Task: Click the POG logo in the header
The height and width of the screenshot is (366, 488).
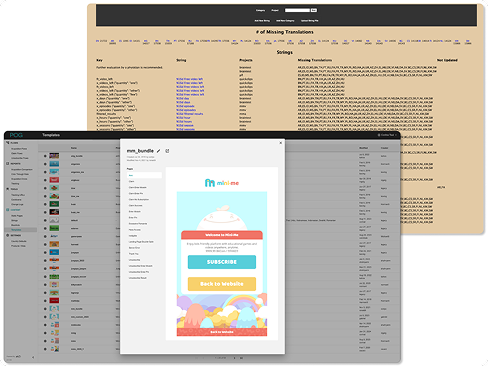Action: click(x=16, y=135)
